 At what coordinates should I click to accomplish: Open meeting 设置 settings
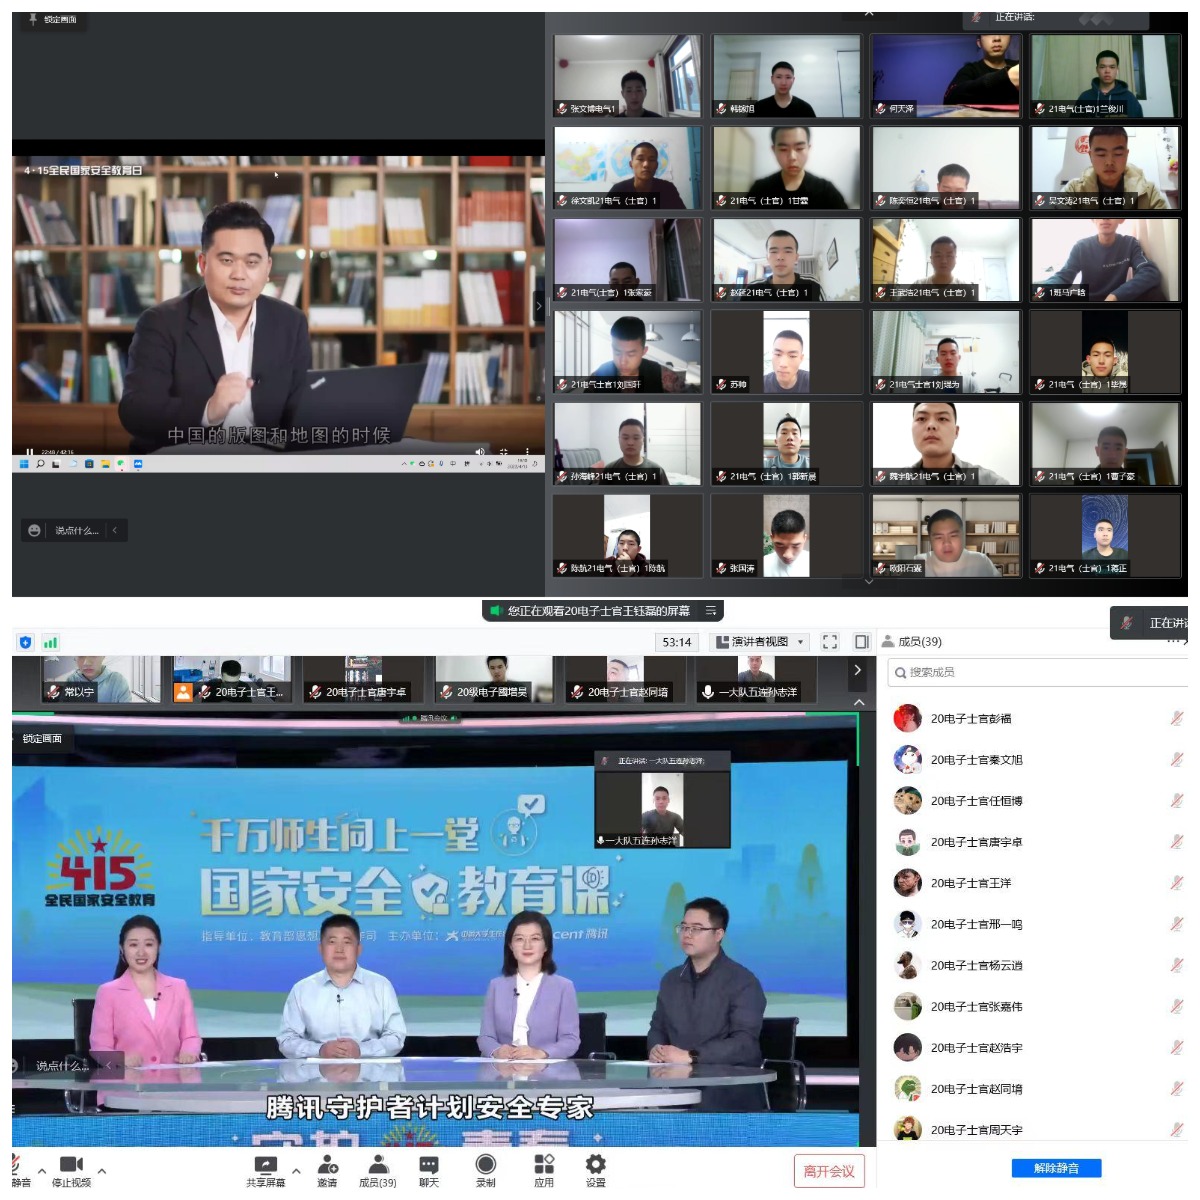594,1168
